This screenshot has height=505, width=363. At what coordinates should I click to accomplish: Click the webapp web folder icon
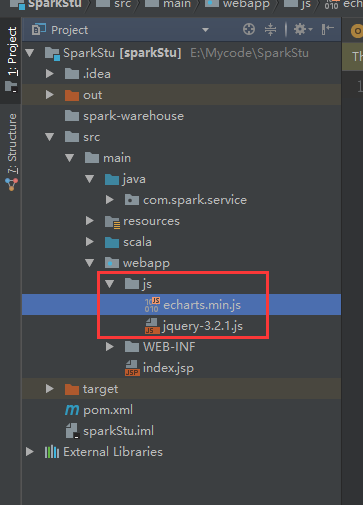(x=112, y=263)
